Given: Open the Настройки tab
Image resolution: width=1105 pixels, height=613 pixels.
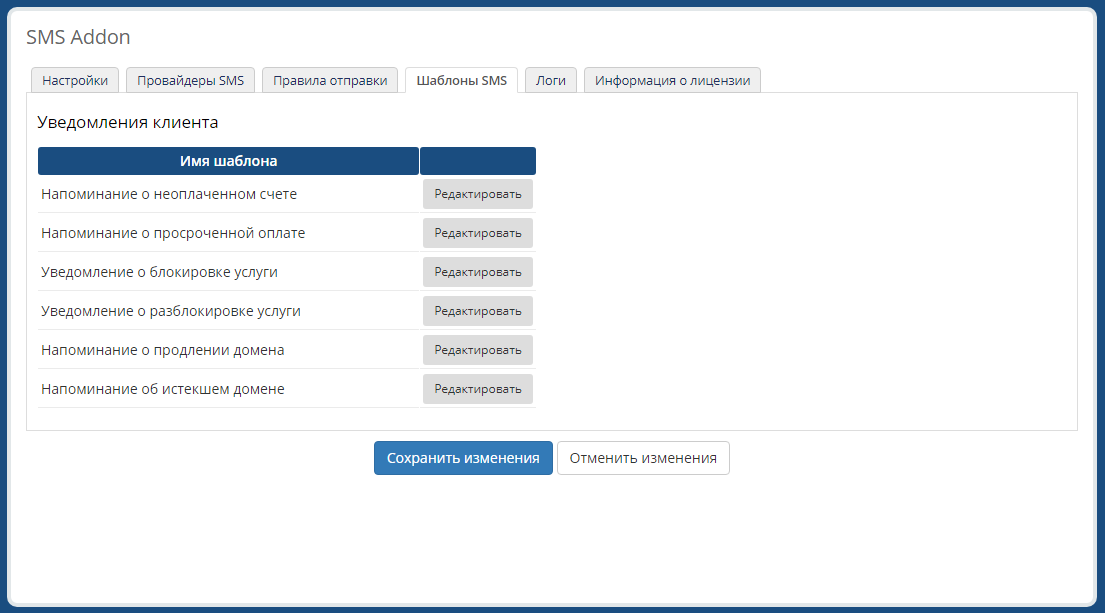Looking at the screenshot, I should (75, 81).
